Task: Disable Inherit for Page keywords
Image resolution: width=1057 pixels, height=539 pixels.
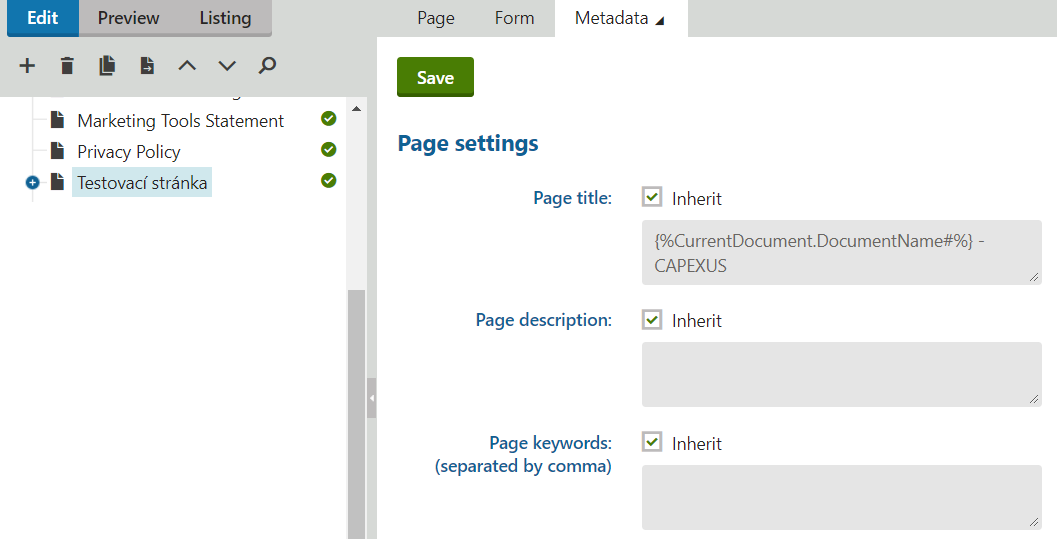Action: click(x=652, y=442)
